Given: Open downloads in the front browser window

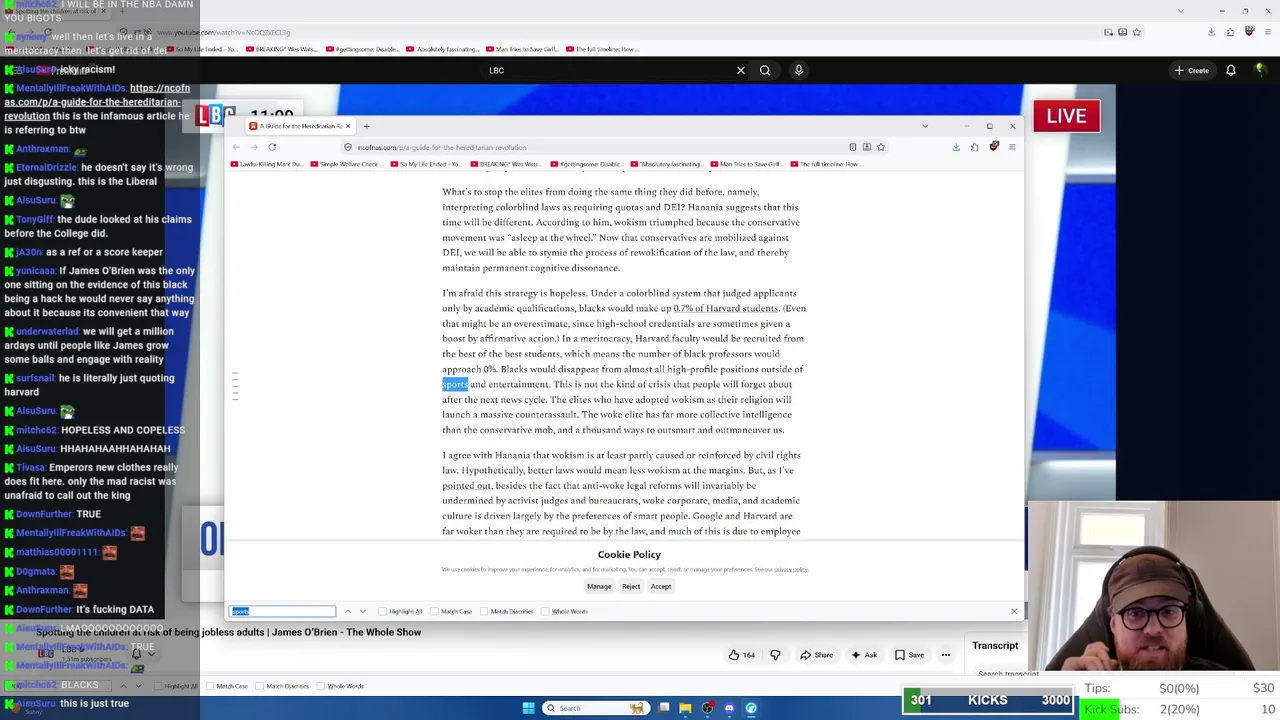Looking at the screenshot, I should (x=956, y=147).
